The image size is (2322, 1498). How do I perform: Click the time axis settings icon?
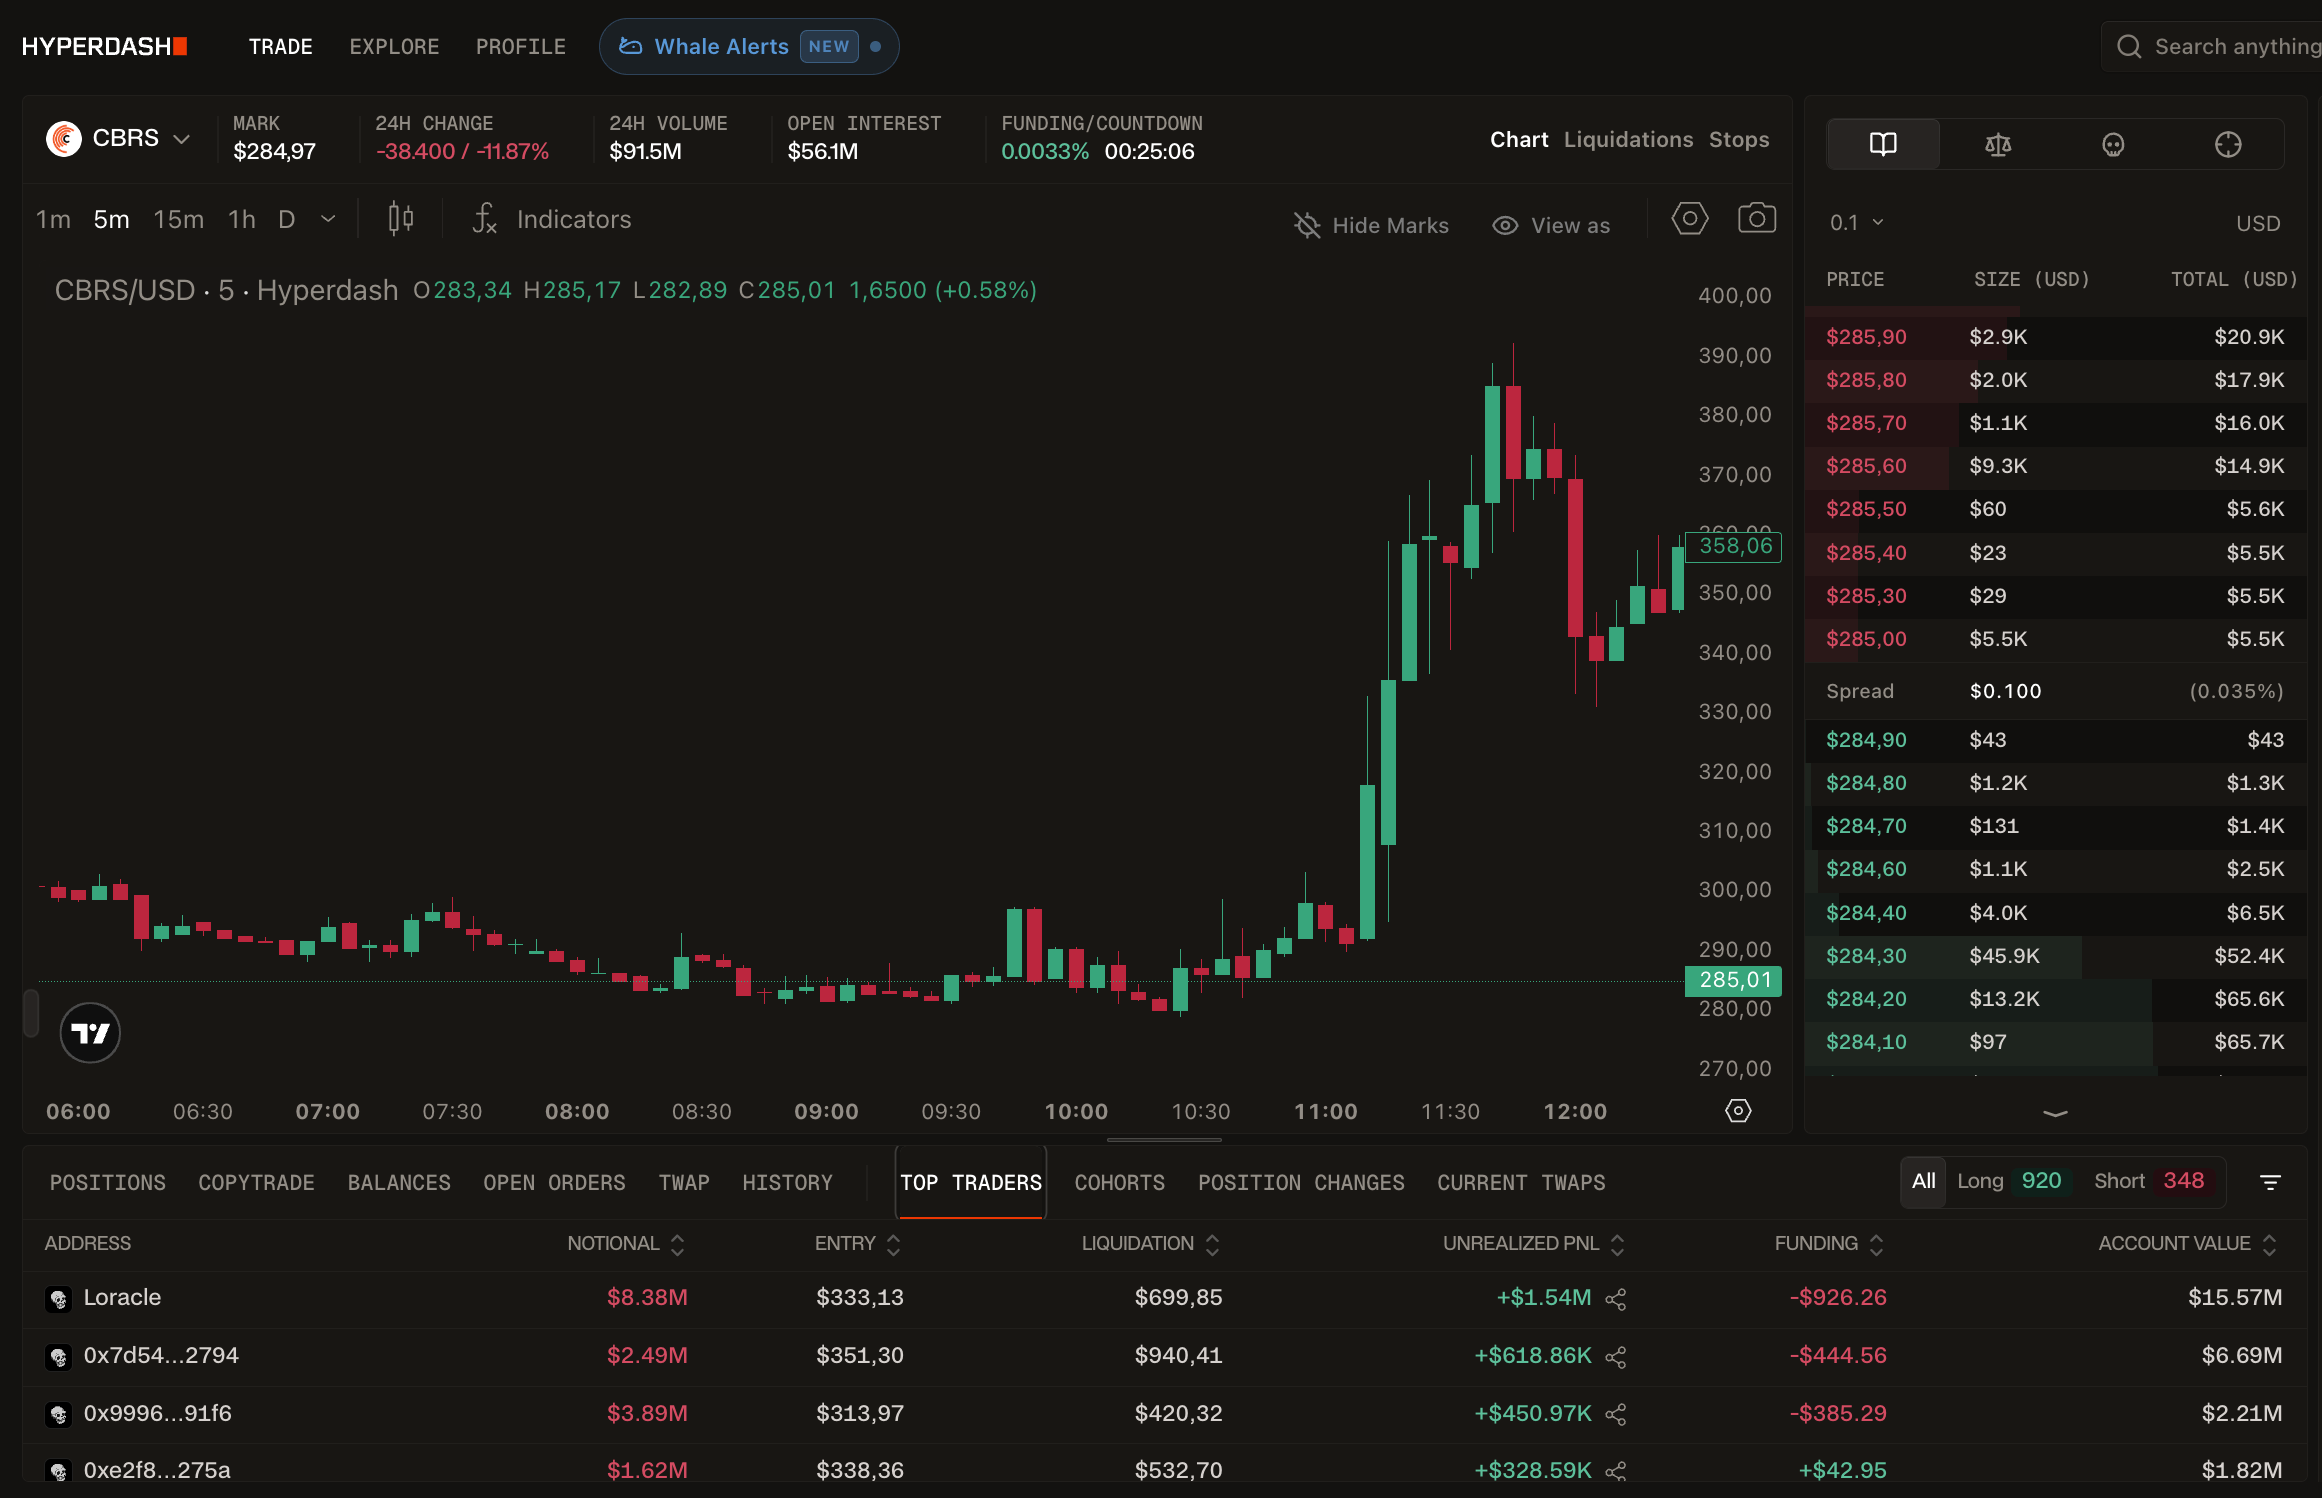point(1738,1111)
